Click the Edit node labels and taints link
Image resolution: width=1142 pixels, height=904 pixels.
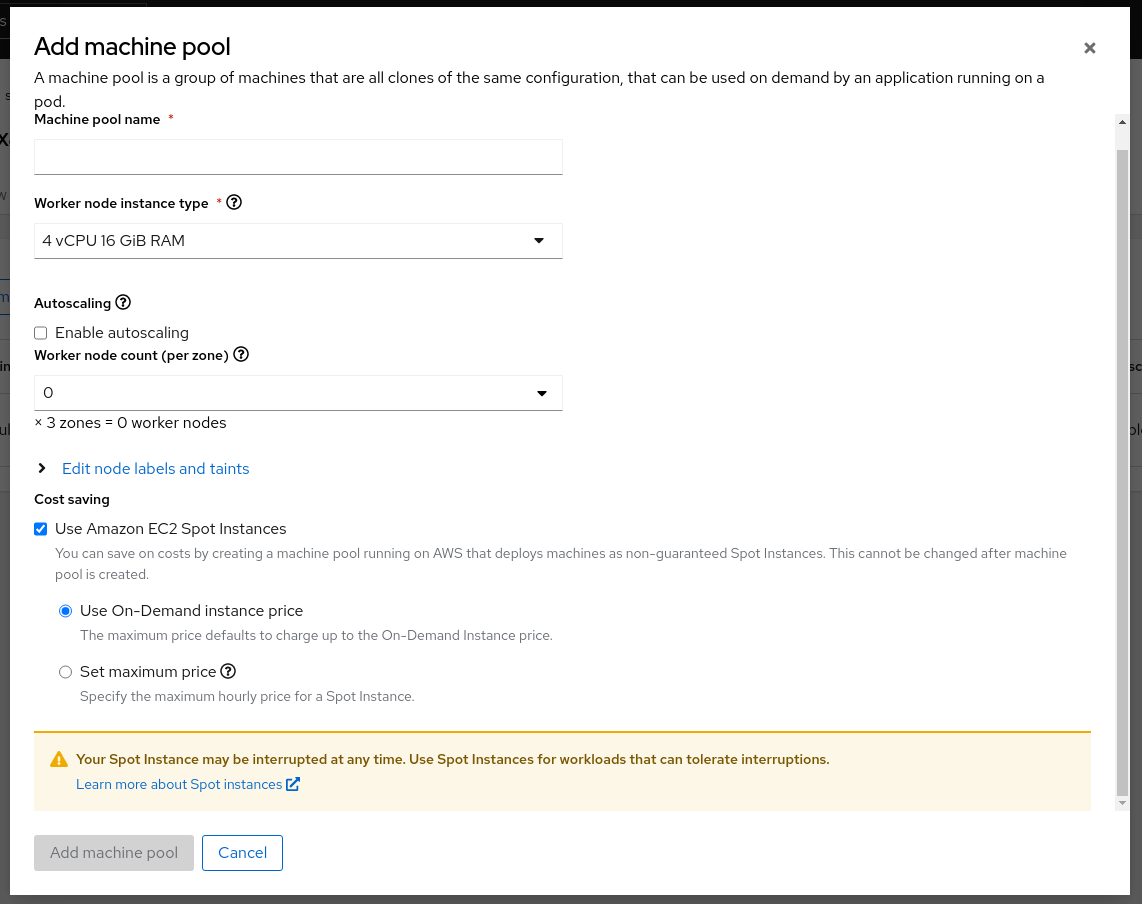[x=155, y=468]
